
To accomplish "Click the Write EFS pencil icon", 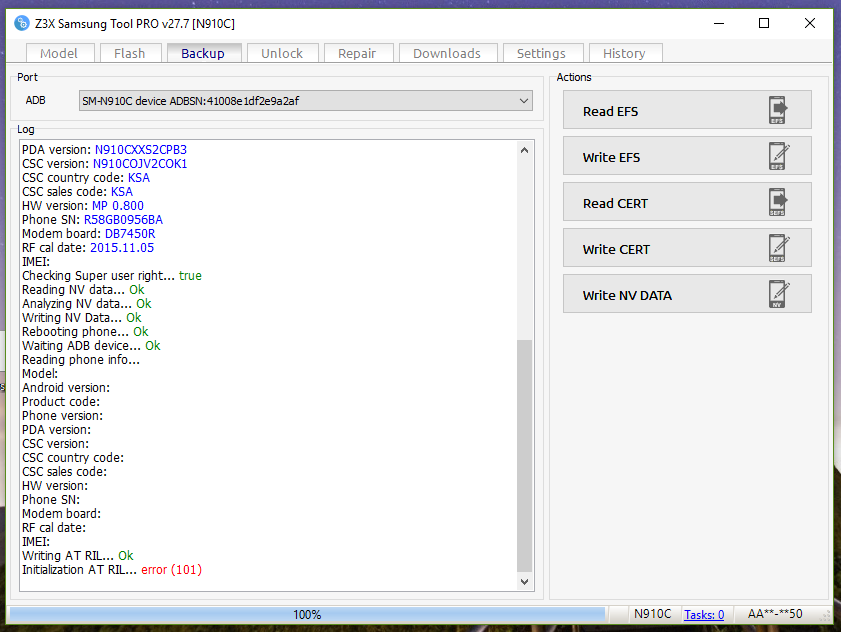I will click(779, 156).
